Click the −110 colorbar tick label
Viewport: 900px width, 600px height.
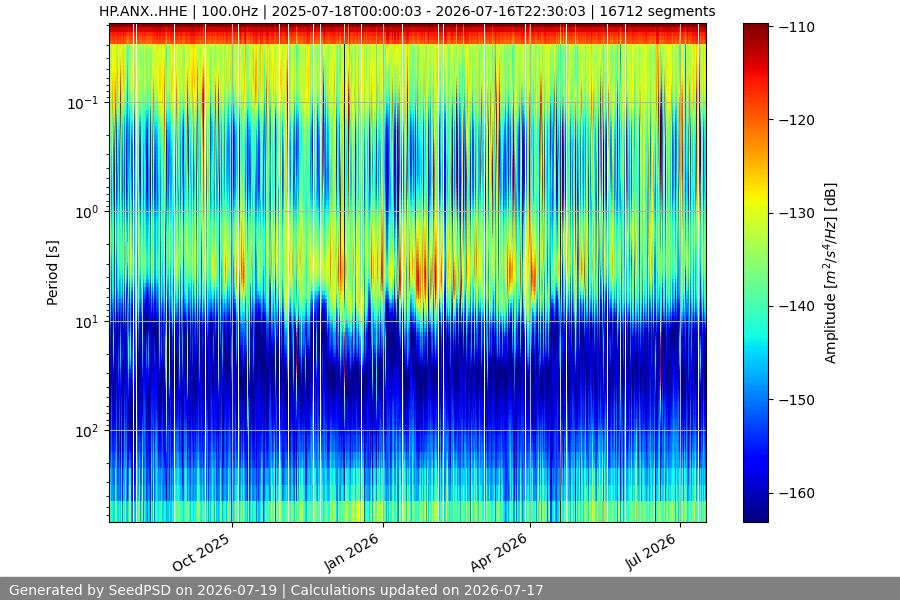[797, 27]
